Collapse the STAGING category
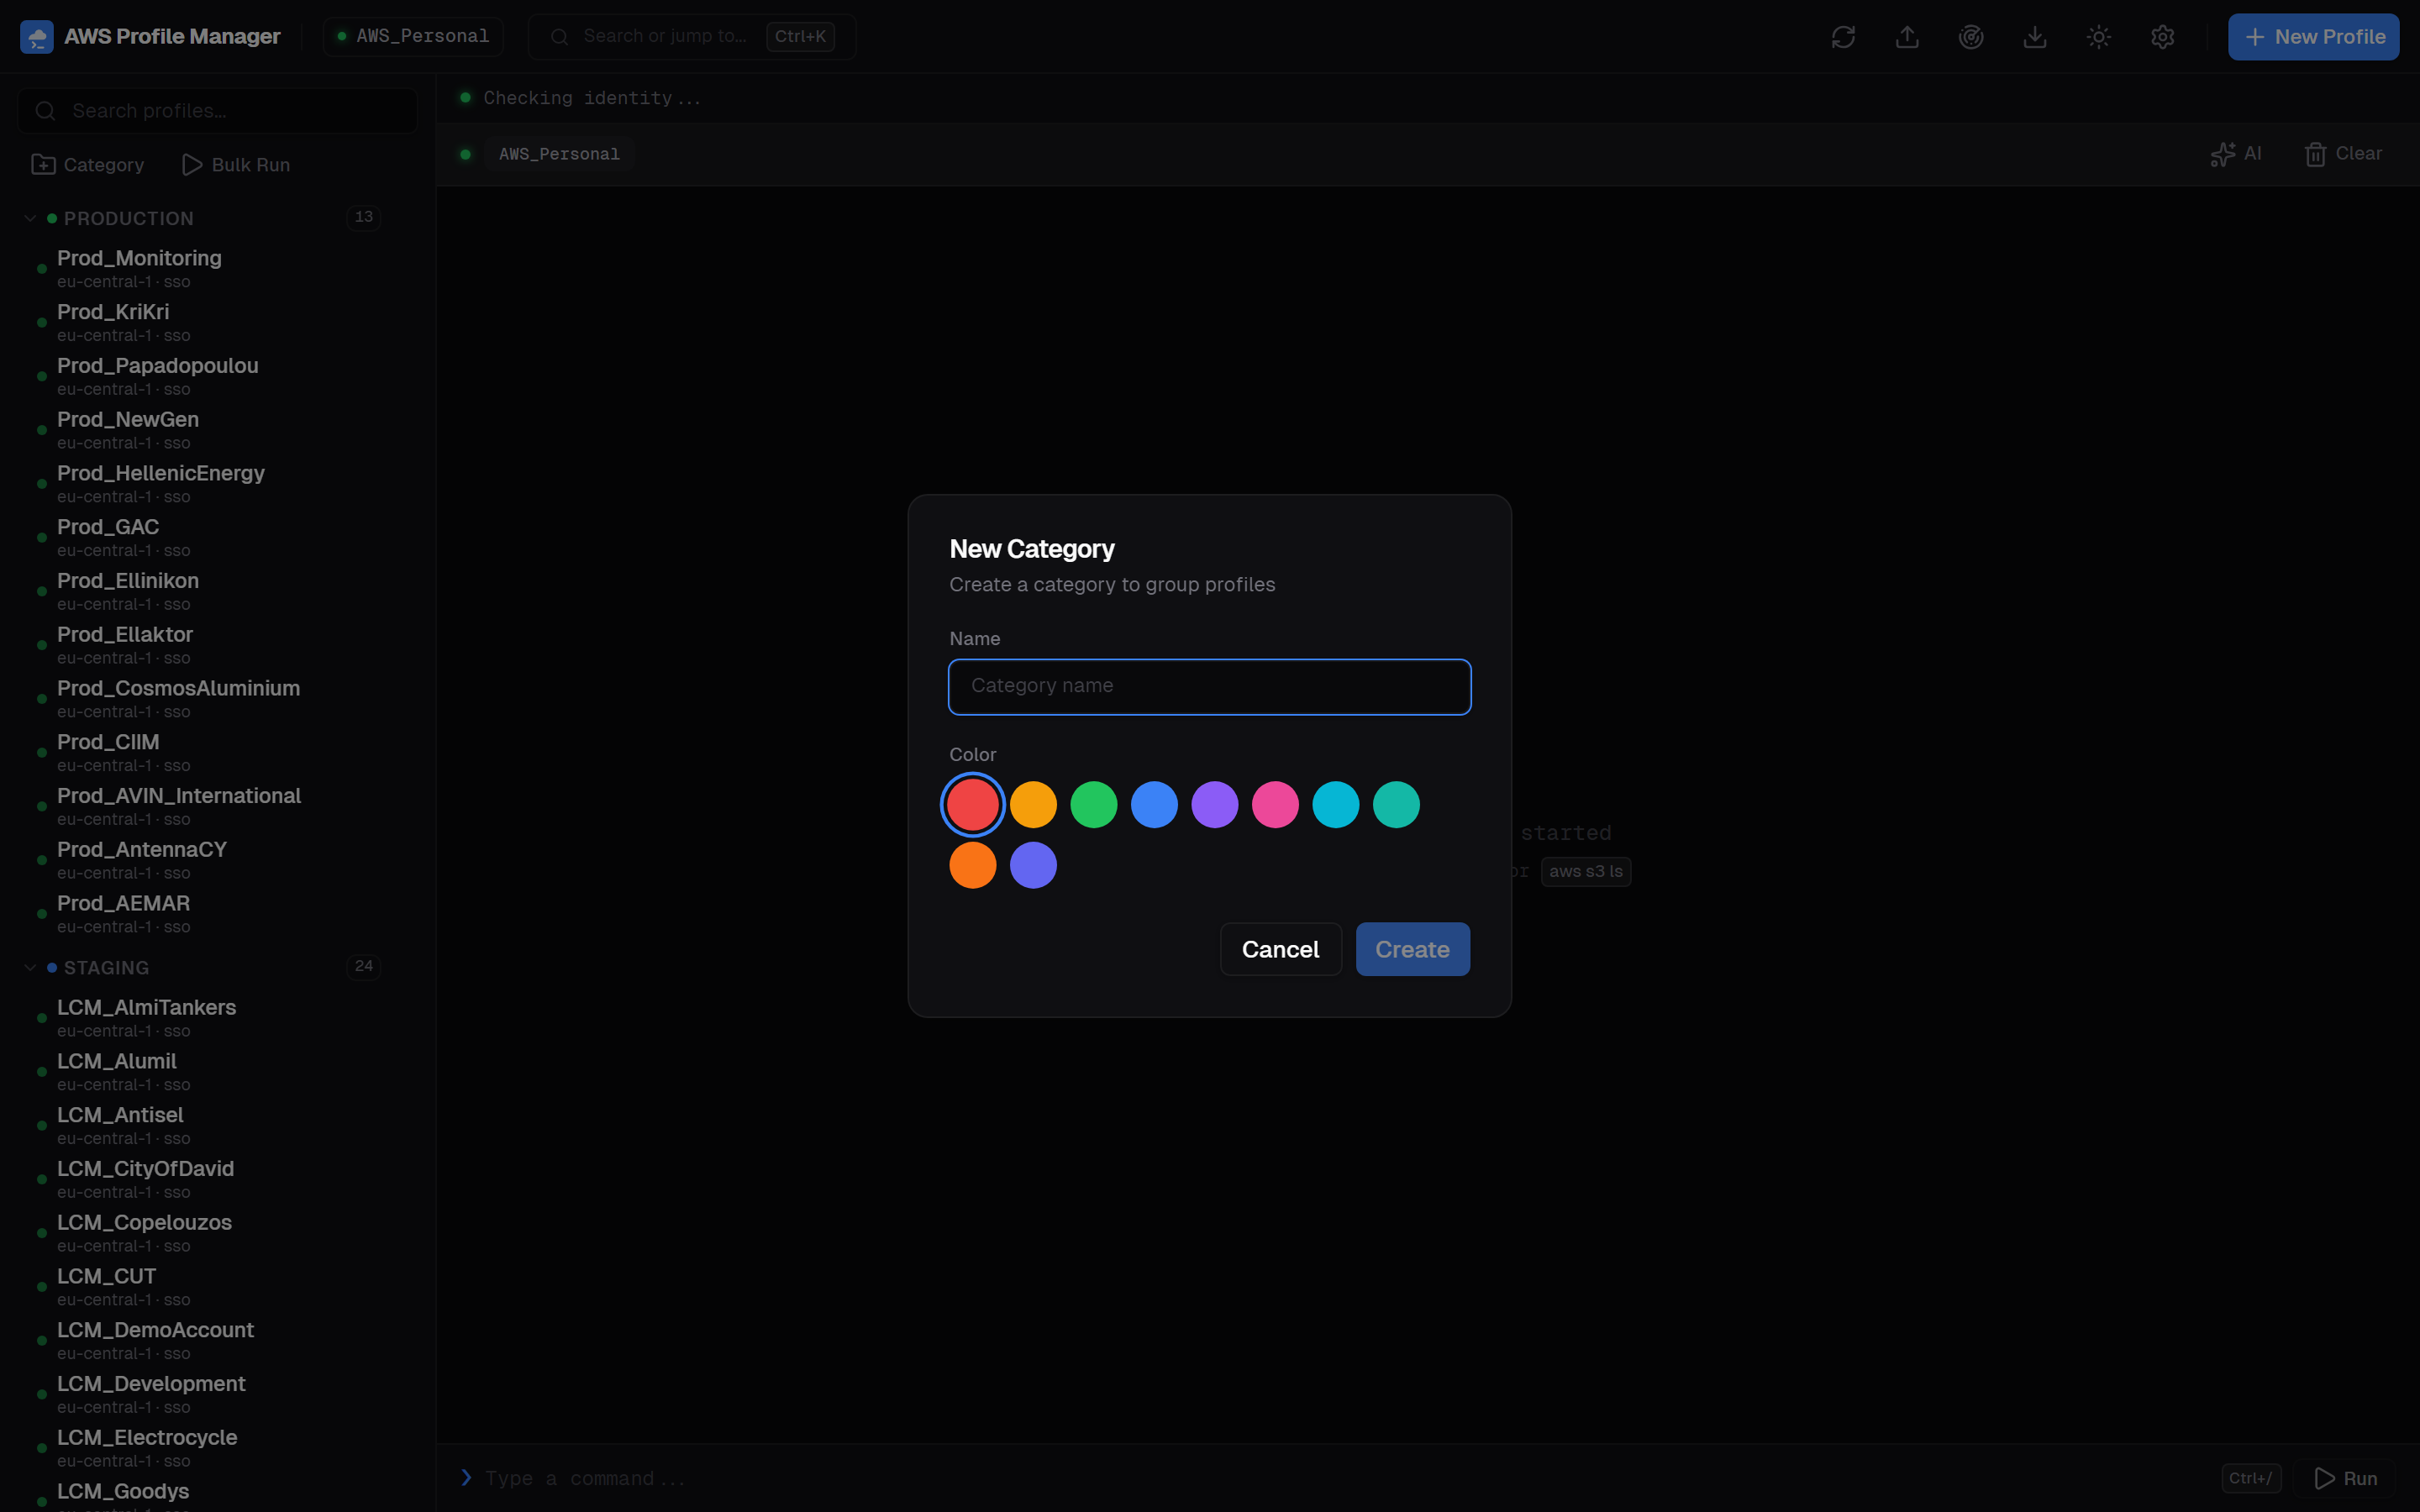The image size is (2420, 1512). coord(29,967)
